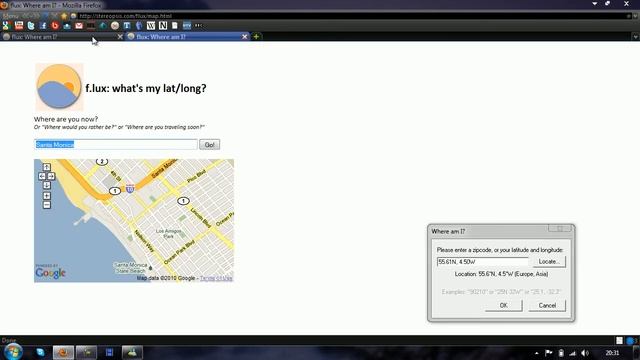Zoom in on the map with plus
Image resolution: width=640 pixels, height=360 pixels.
[47, 196]
